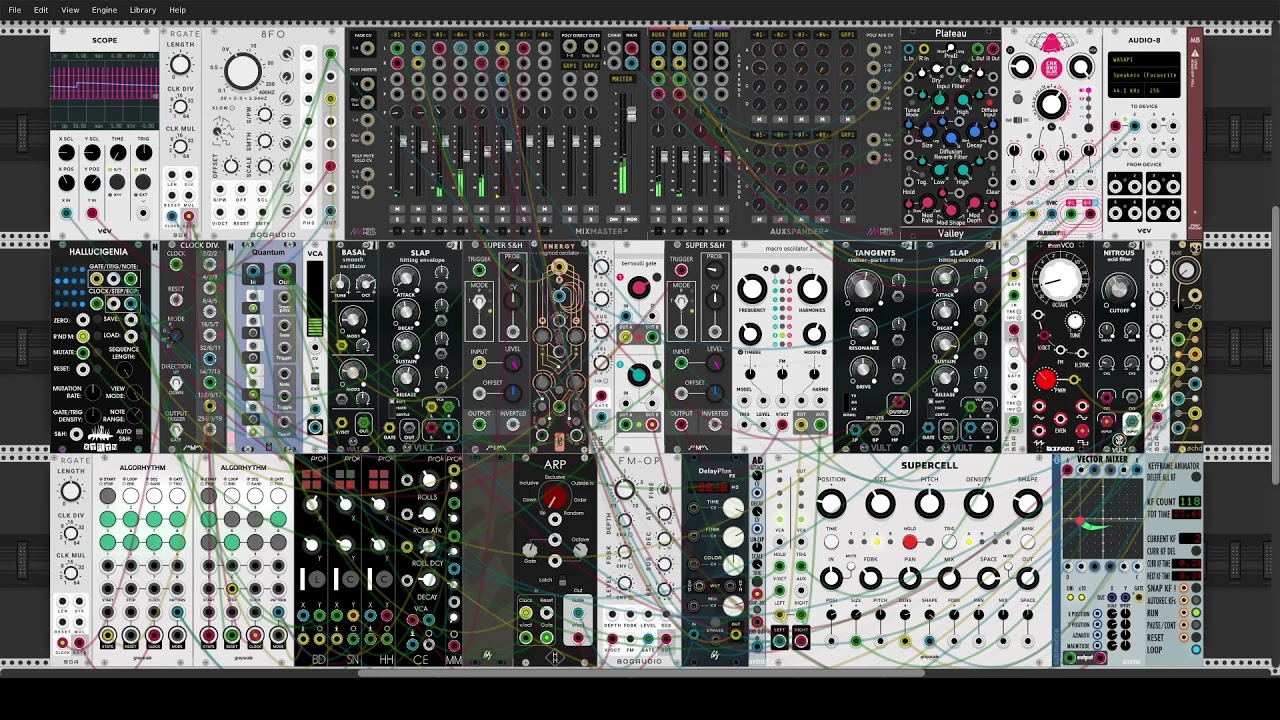The height and width of the screenshot is (720, 1280).
Task: Toggle the Plateau Hold button
Action: coord(909,168)
